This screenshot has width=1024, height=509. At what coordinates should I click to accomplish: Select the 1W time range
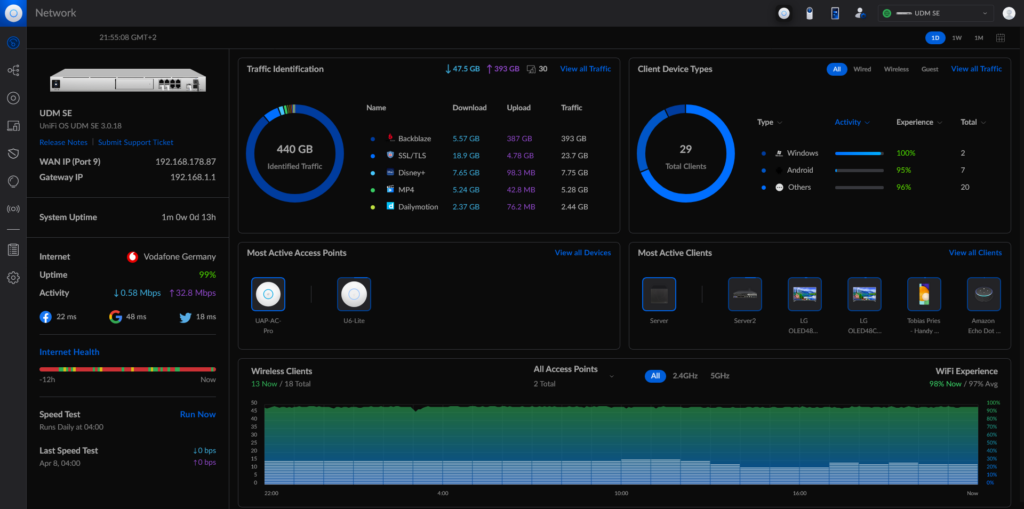tap(957, 38)
